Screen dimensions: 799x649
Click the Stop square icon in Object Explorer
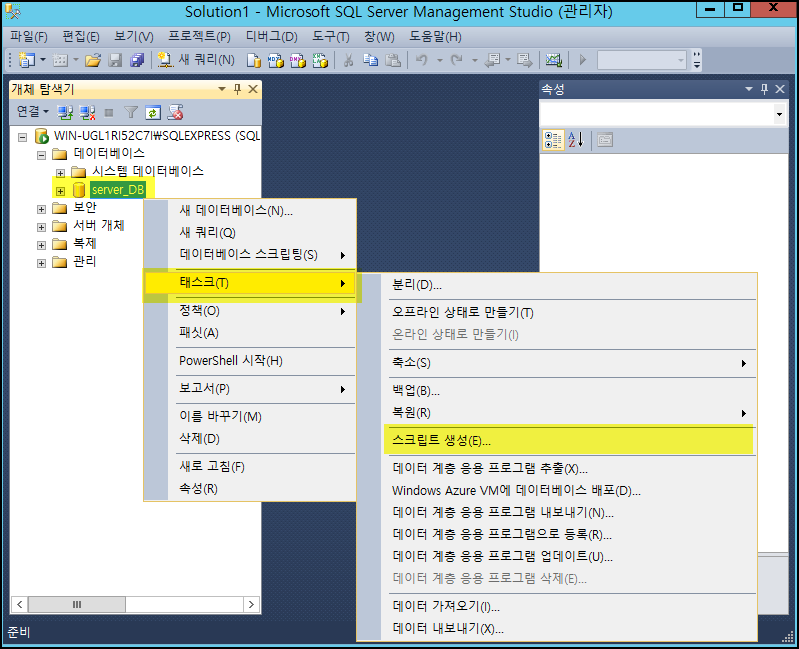(109, 113)
